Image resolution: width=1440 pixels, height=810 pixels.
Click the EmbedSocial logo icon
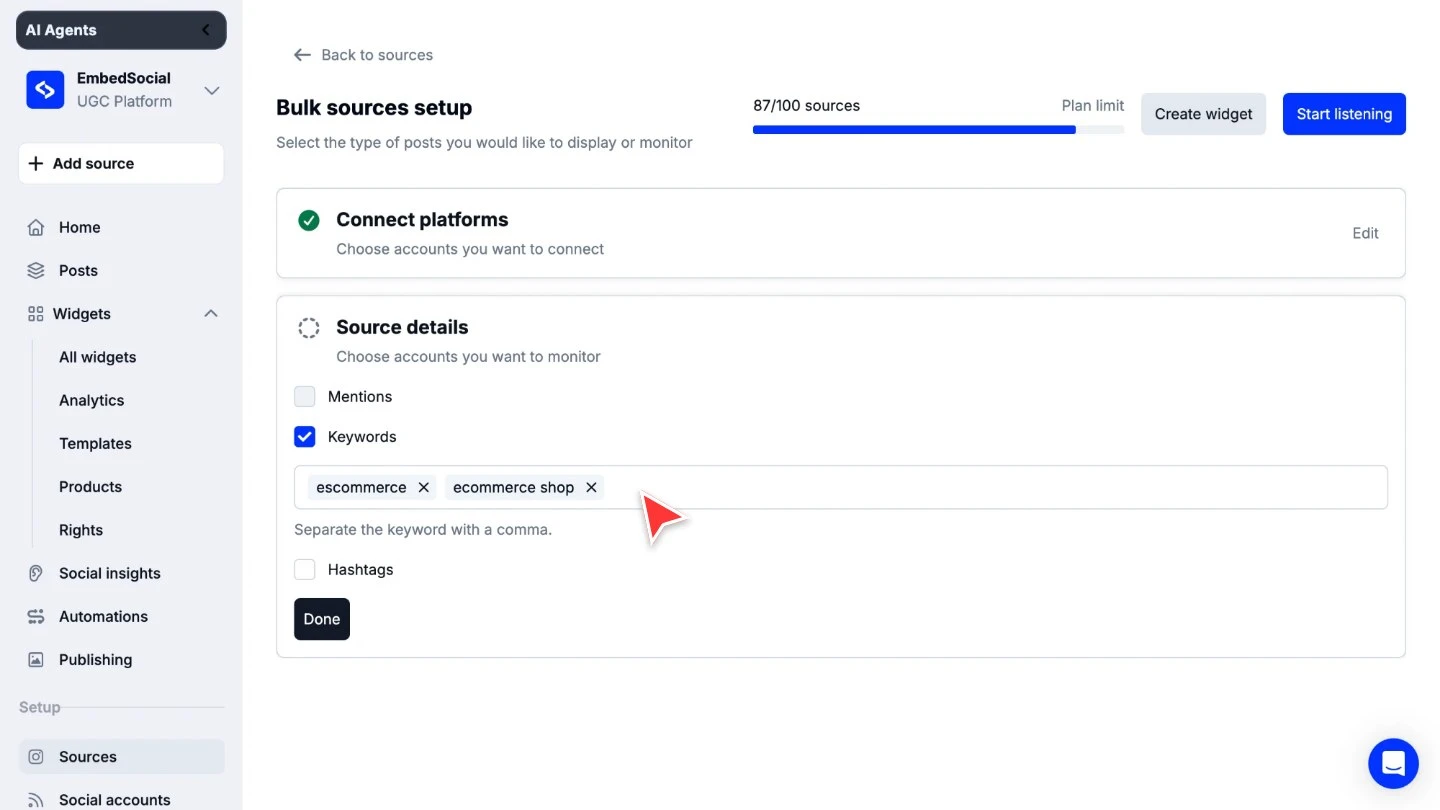pos(45,90)
